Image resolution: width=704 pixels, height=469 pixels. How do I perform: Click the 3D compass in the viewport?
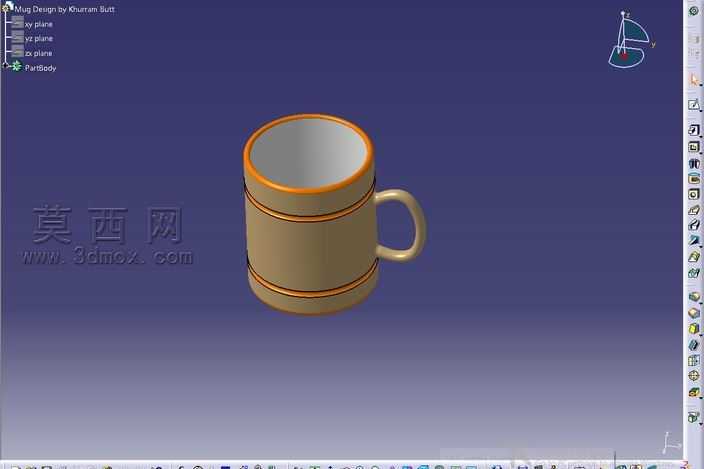point(630,40)
